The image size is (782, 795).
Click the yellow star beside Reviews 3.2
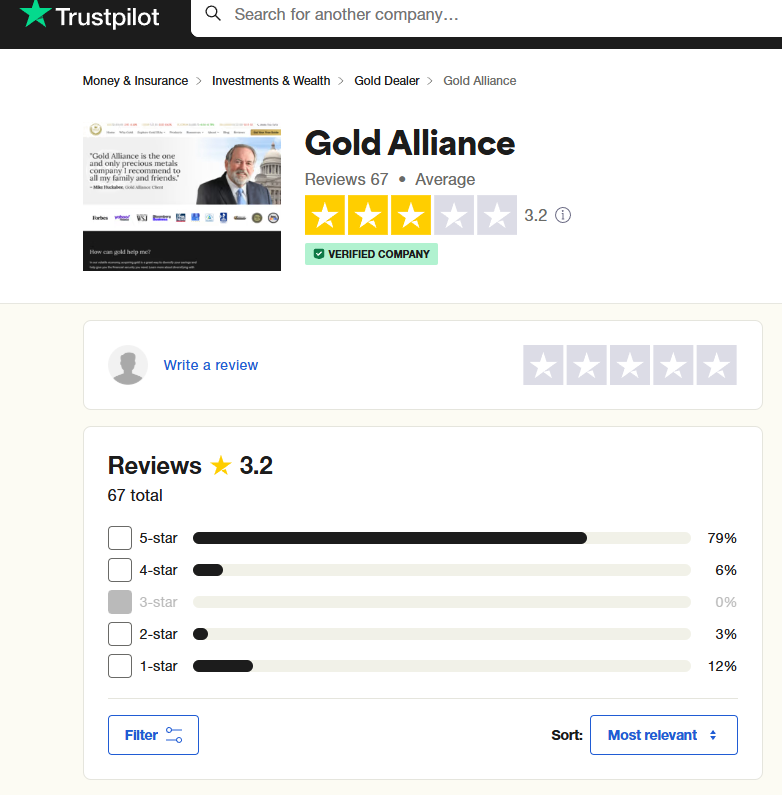[x=221, y=465]
